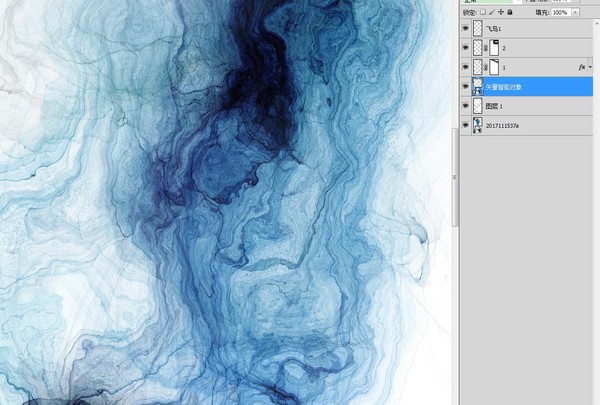The width and height of the screenshot is (600, 405).
Task: Hide layer 2 with the eye icon
Action: pyautogui.click(x=466, y=48)
